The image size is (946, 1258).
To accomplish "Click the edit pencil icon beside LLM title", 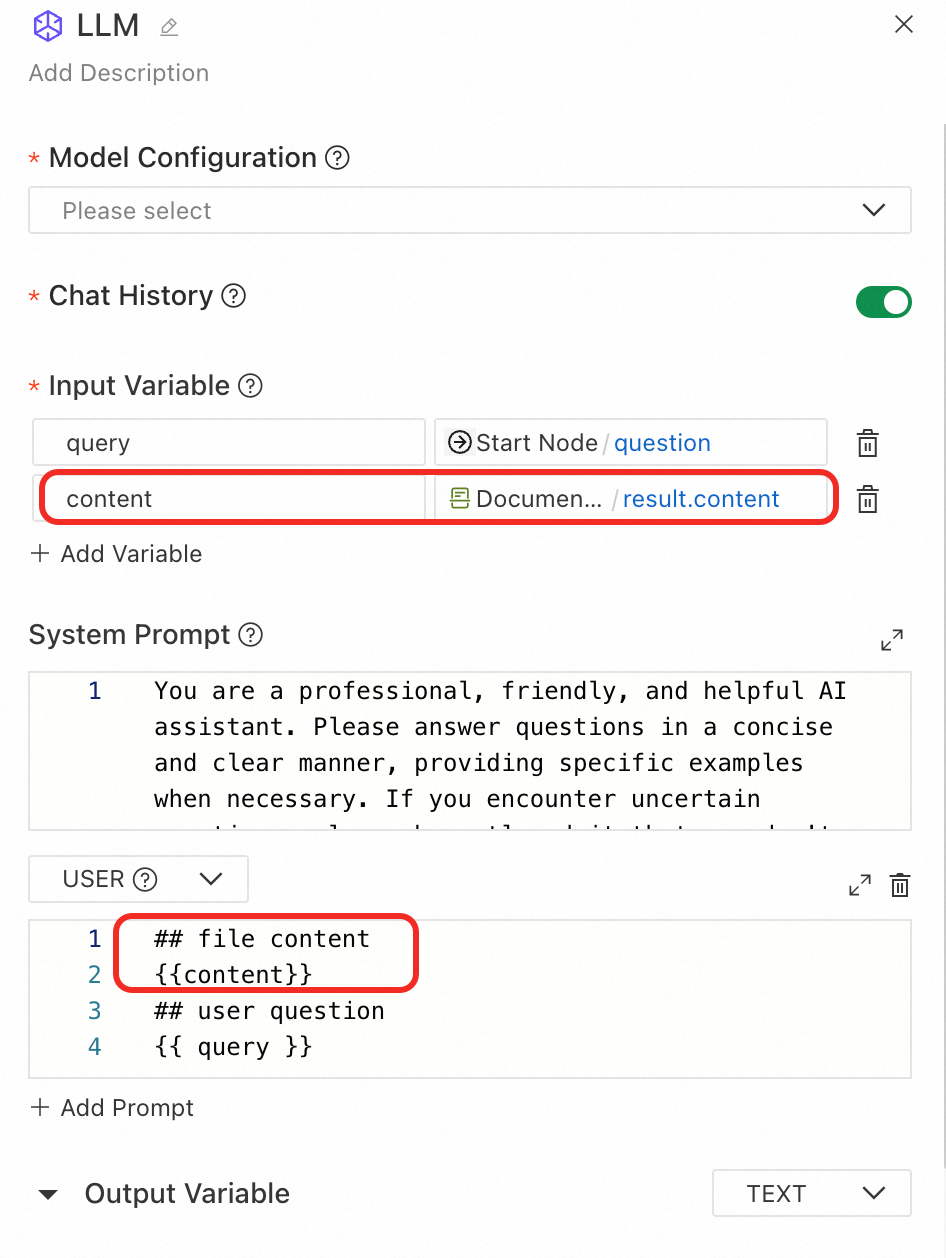I will [x=169, y=27].
